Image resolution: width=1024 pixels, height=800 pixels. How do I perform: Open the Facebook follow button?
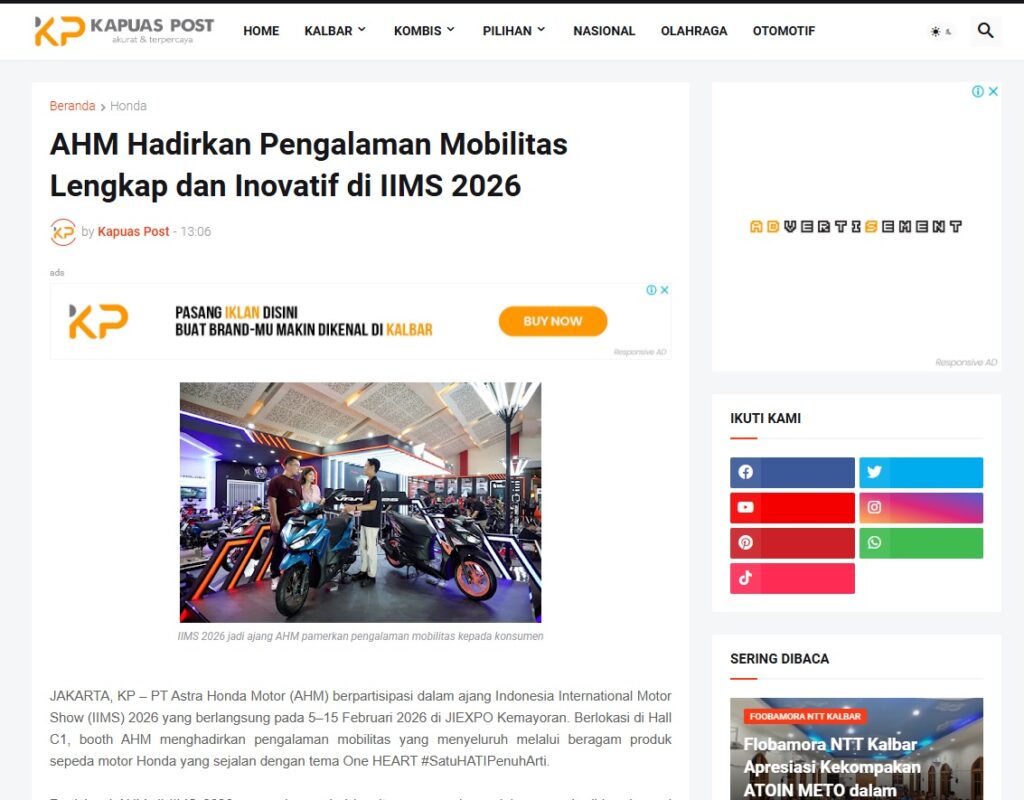[x=792, y=472]
